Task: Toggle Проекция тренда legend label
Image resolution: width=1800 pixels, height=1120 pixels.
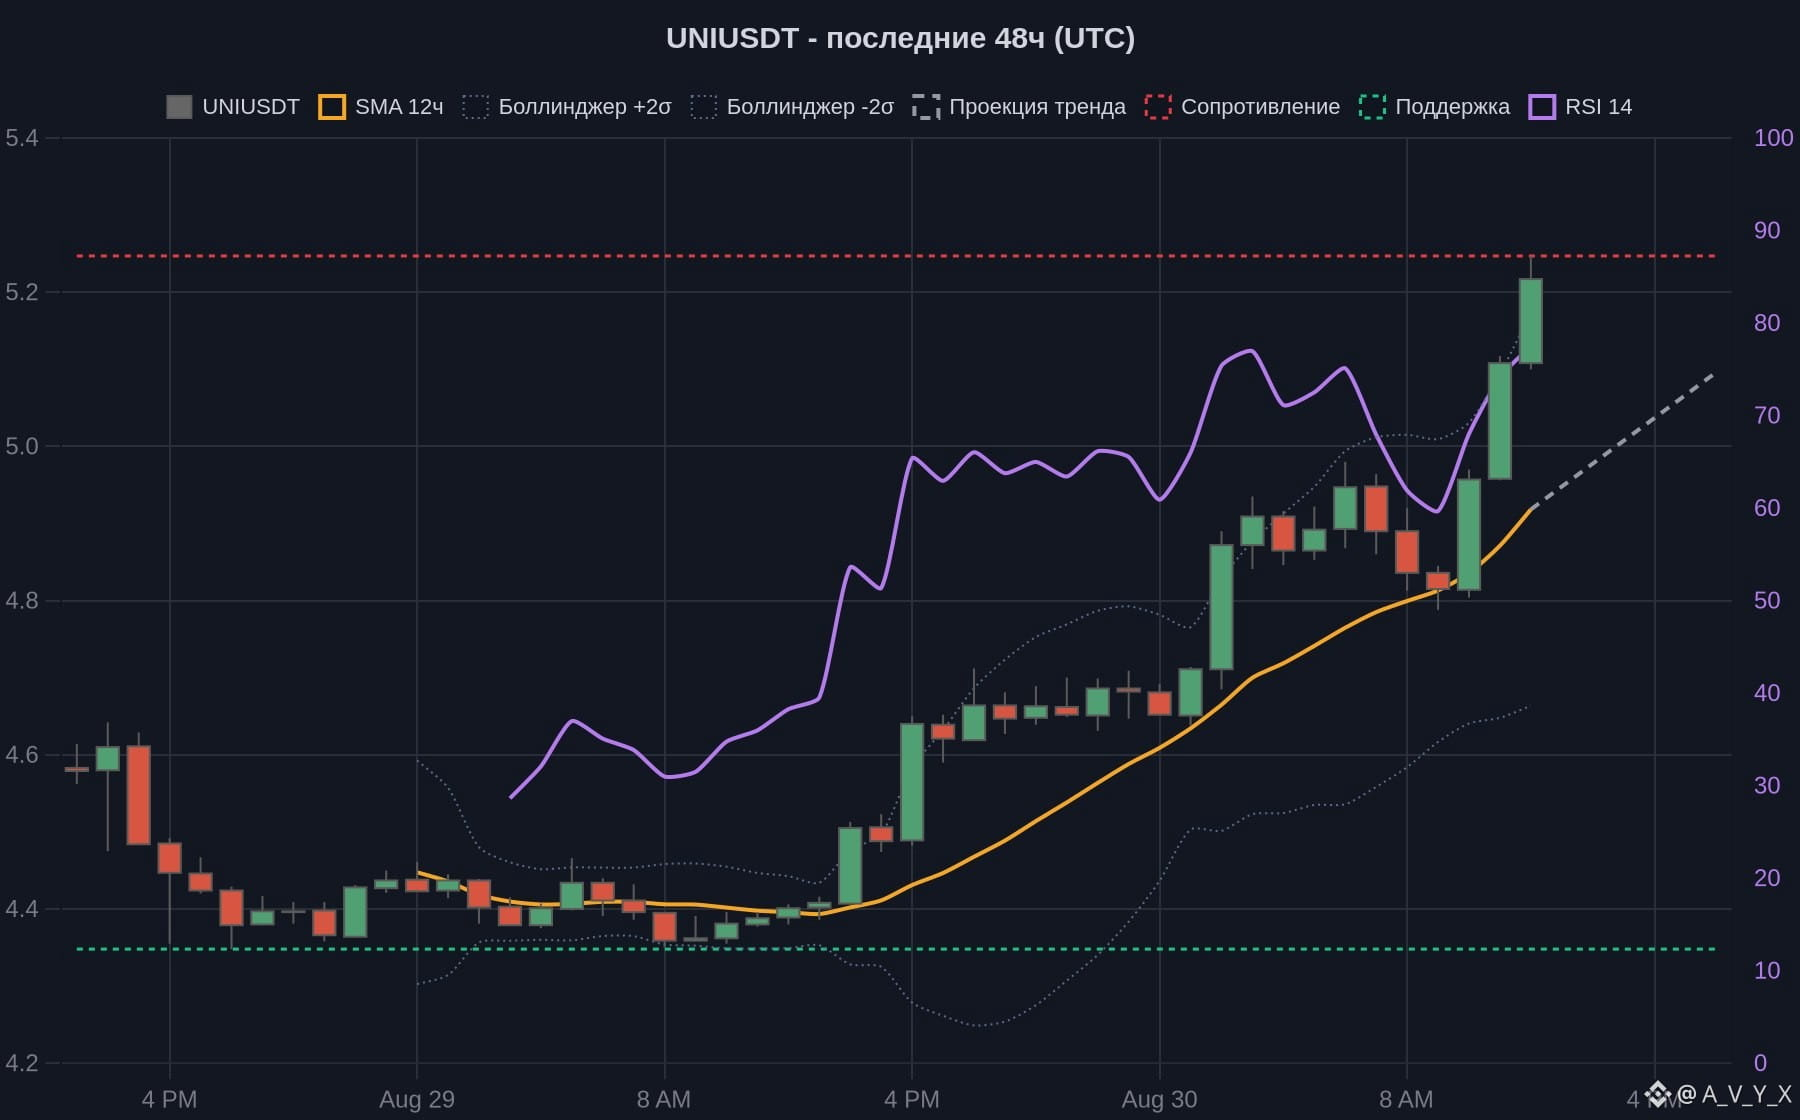Action: (x=1037, y=107)
